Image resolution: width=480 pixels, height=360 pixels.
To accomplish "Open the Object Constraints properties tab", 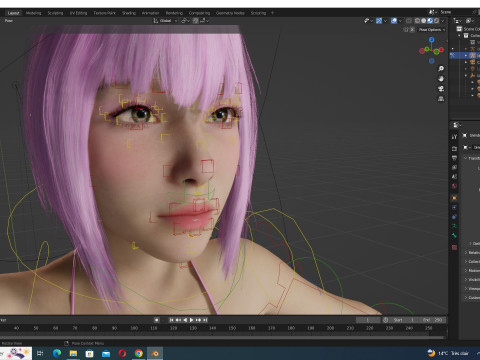I will 454,217.
